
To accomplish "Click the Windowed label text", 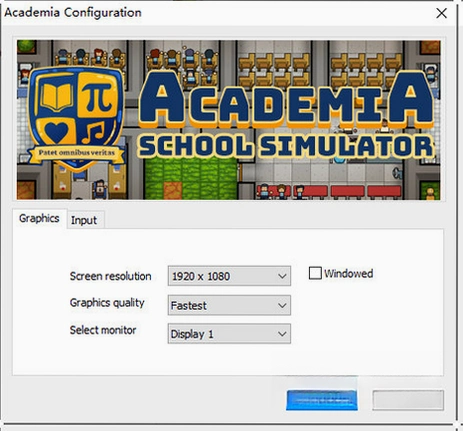I will pyautogui.click(x=349, y=274).
